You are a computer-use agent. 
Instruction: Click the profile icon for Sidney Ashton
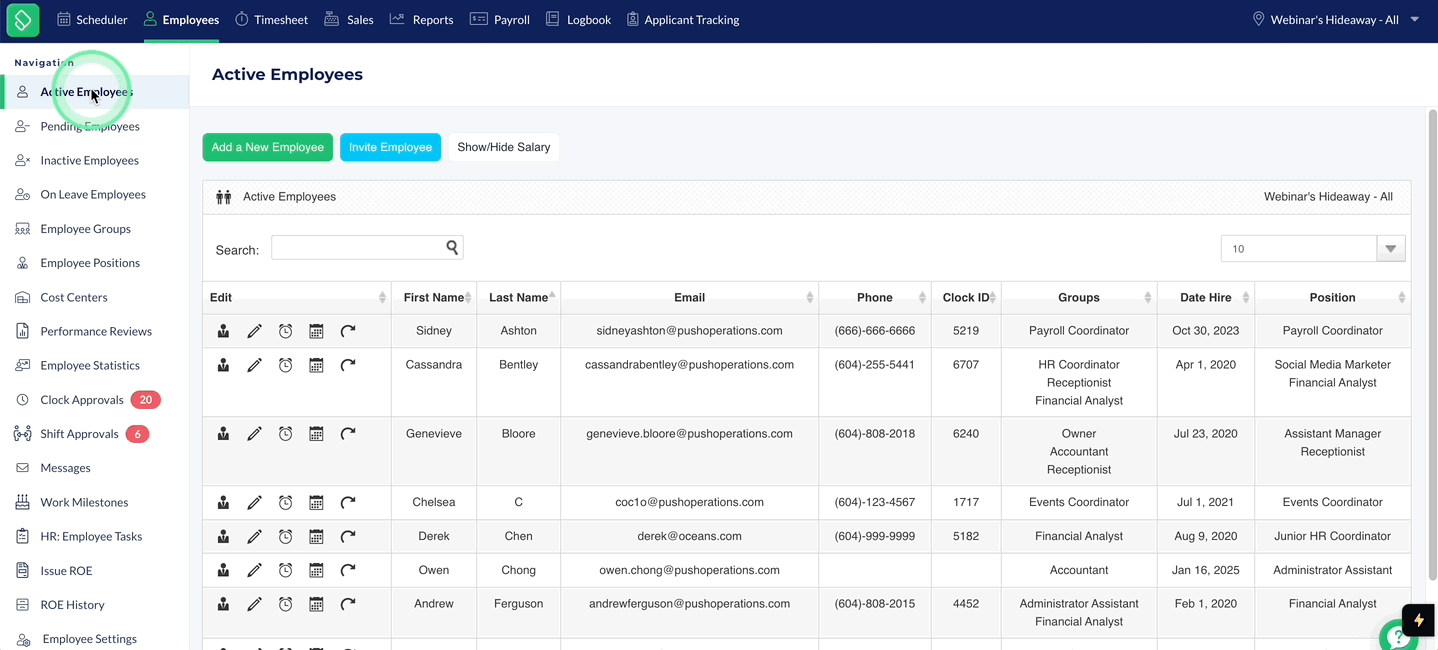pos(223,331)
